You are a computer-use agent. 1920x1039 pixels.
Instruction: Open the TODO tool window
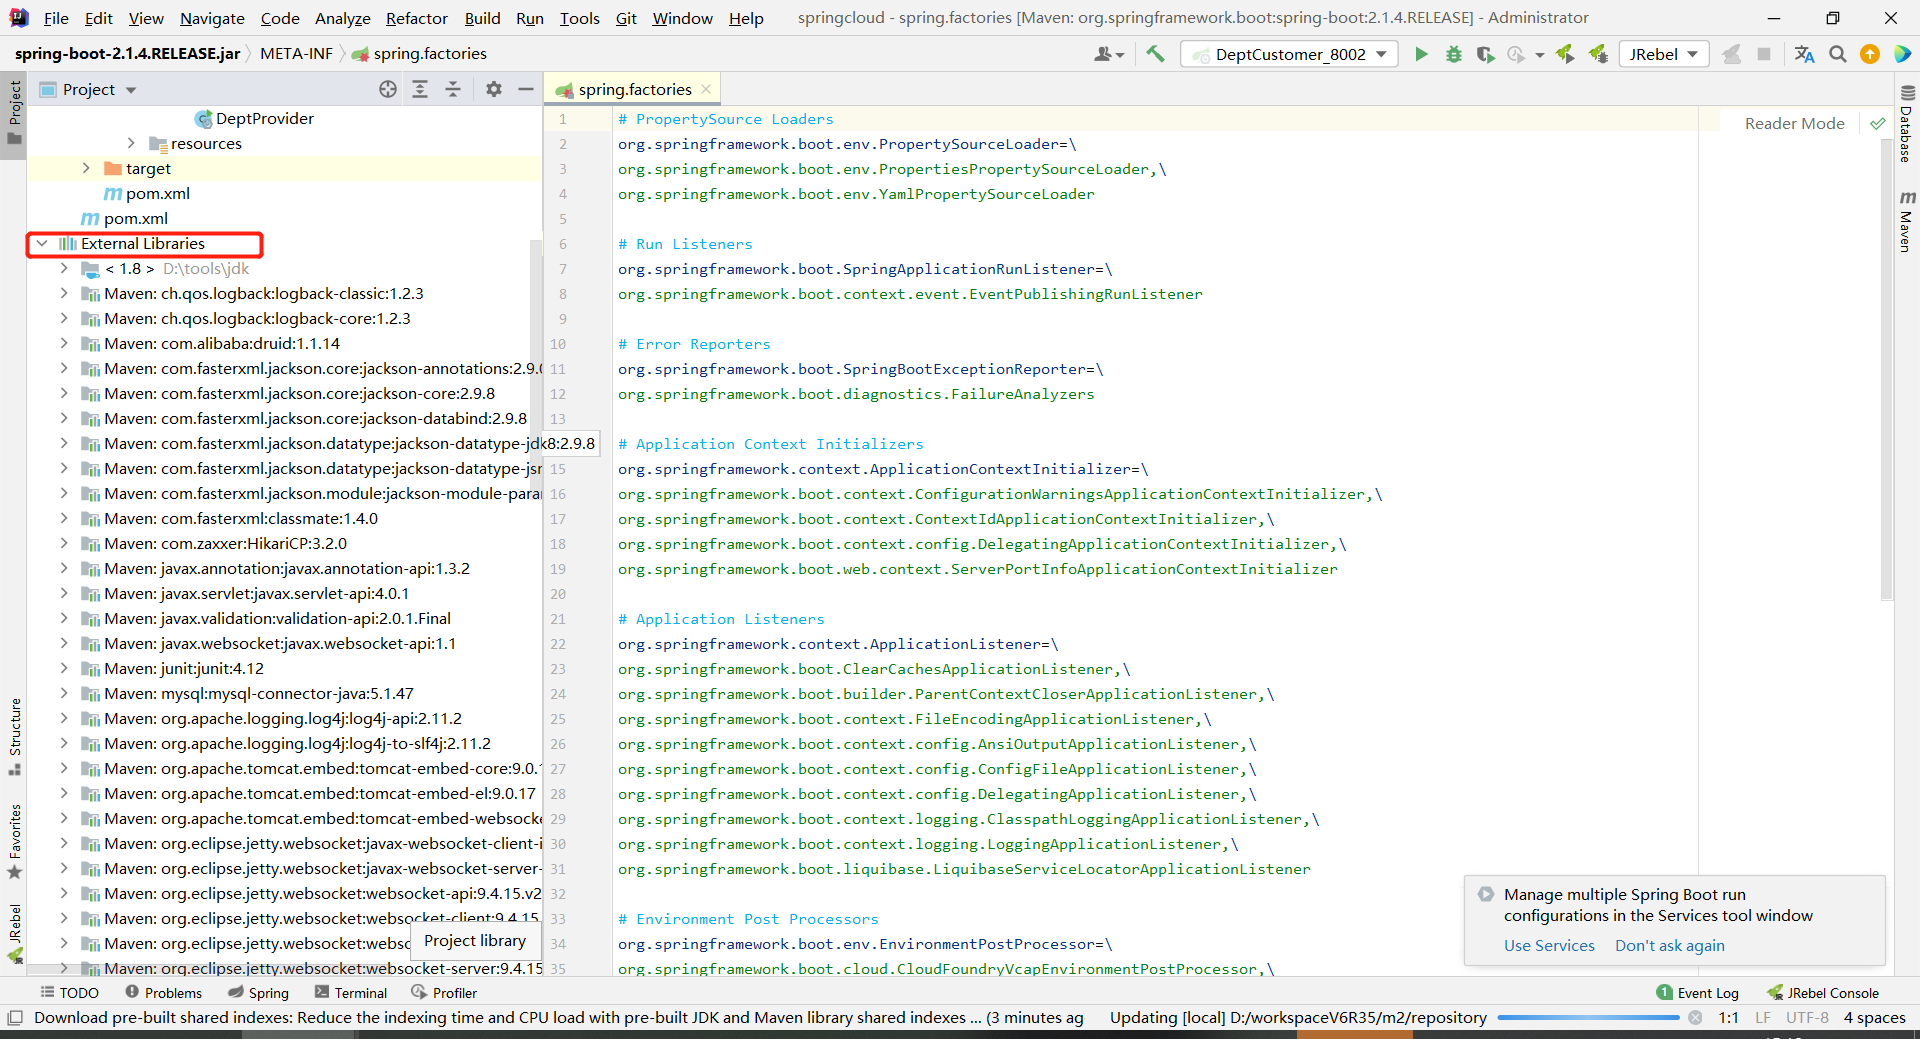(x=70, y=992)
